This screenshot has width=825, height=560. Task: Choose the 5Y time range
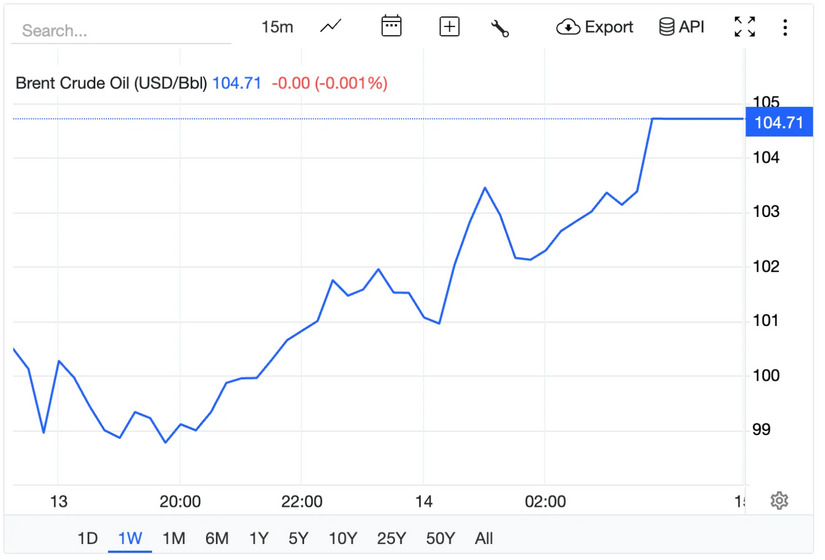pyautogui.click(x=298, y=538)
